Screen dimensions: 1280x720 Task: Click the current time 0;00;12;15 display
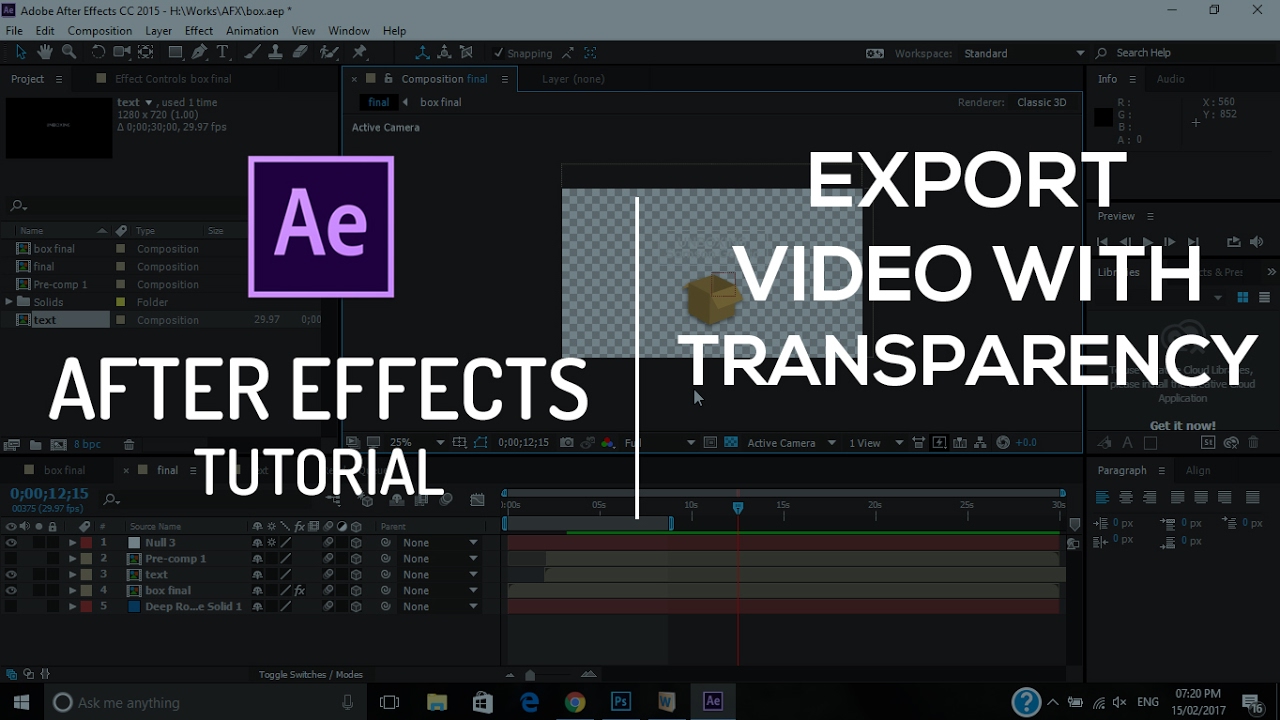pyautogui.click(x=49, y=494)
